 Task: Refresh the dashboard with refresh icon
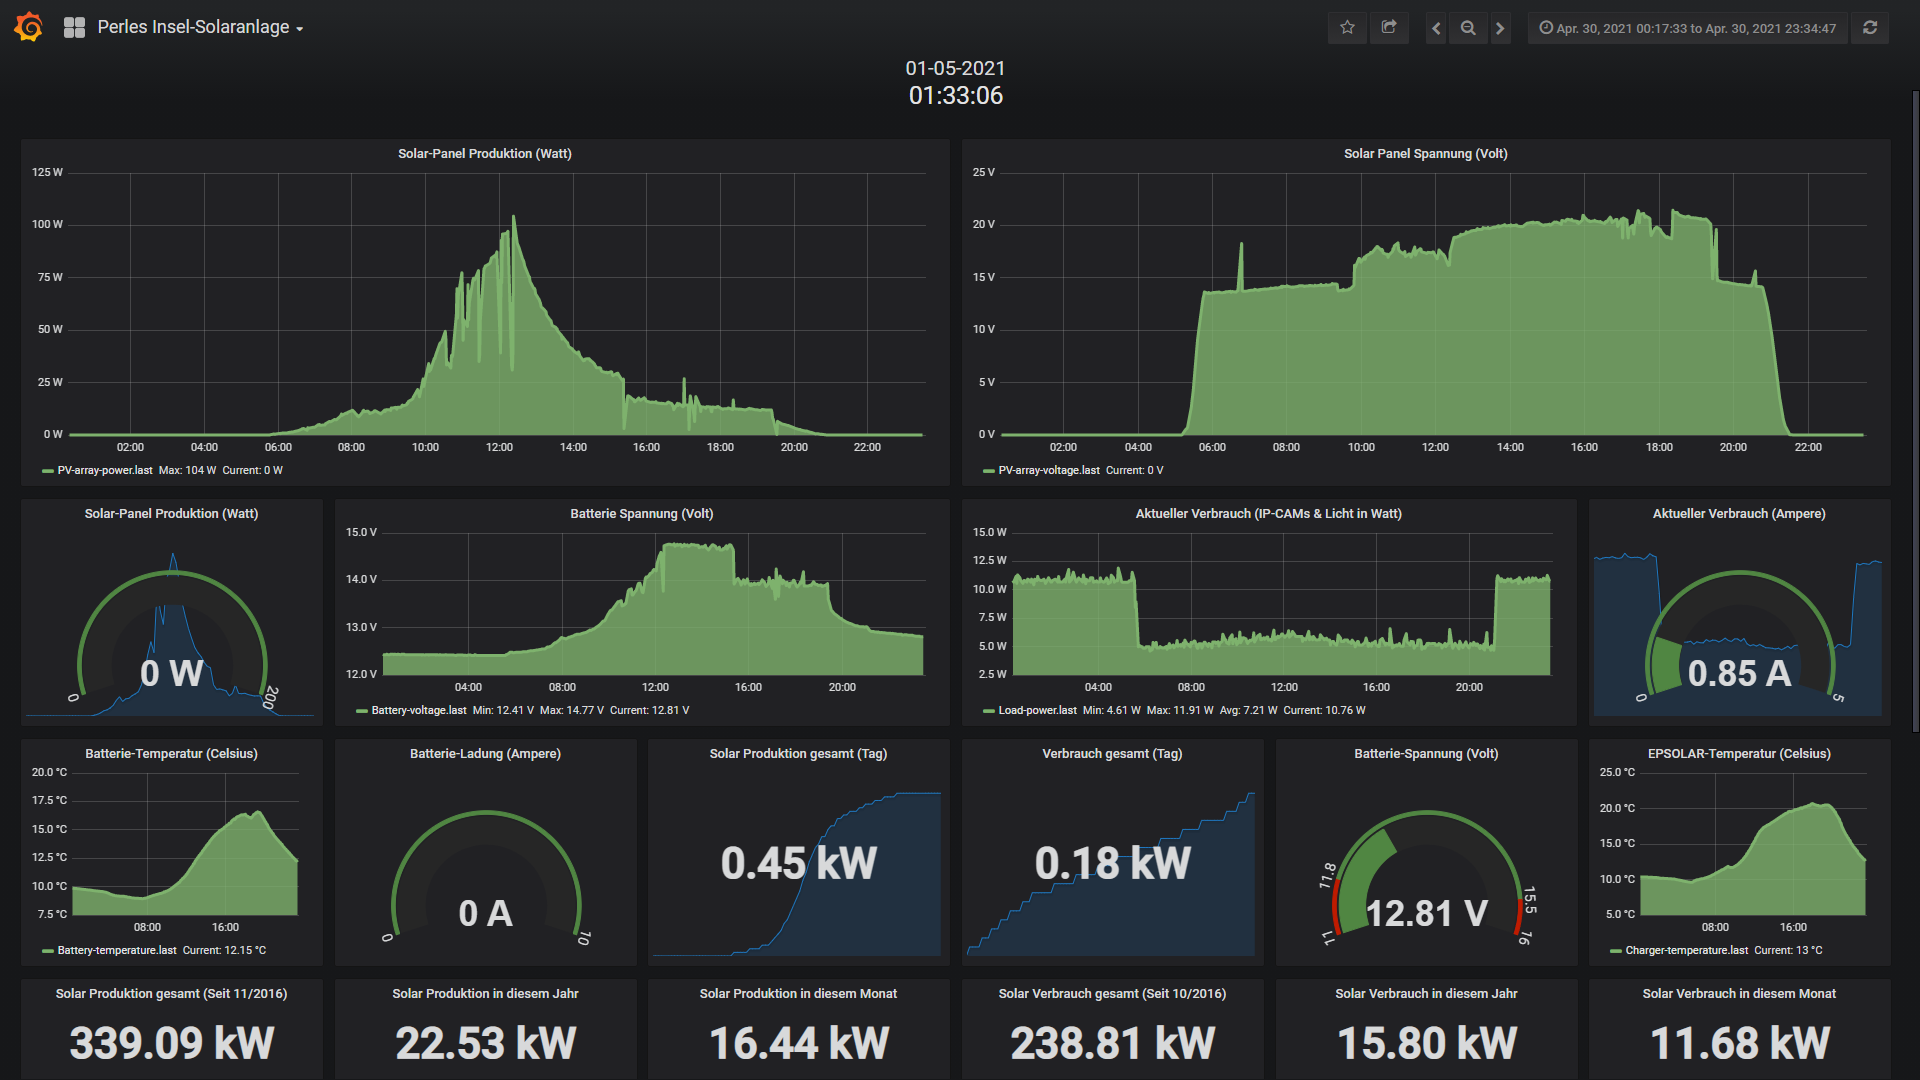pyautogui.click(x=1870, y=28)
